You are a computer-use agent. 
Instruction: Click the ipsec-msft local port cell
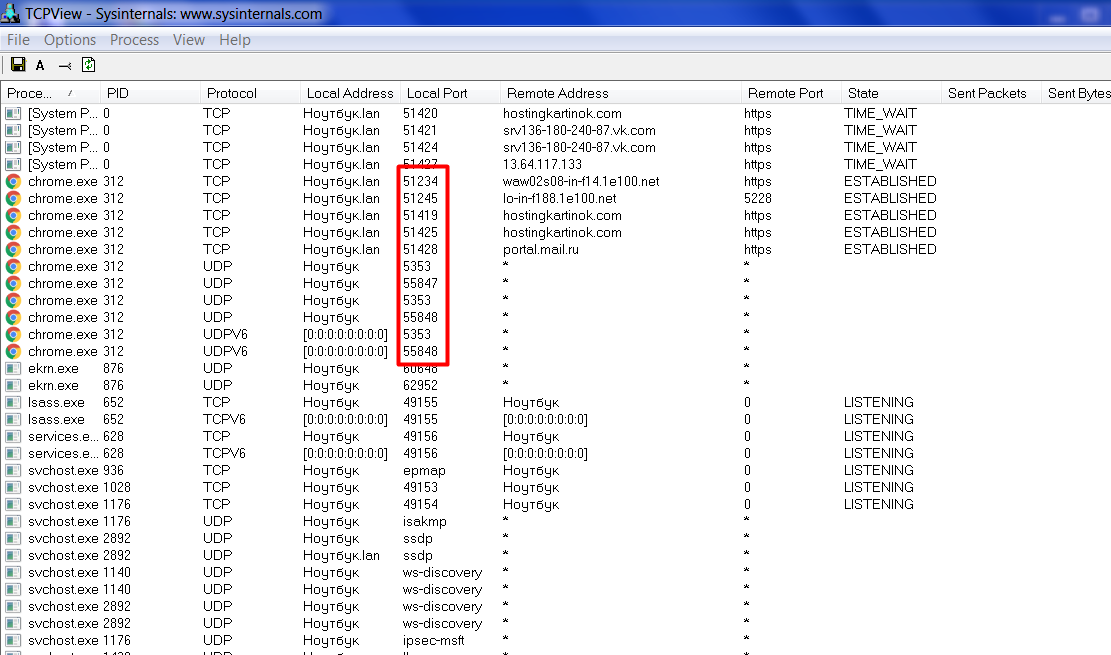(x=434, y=641)
